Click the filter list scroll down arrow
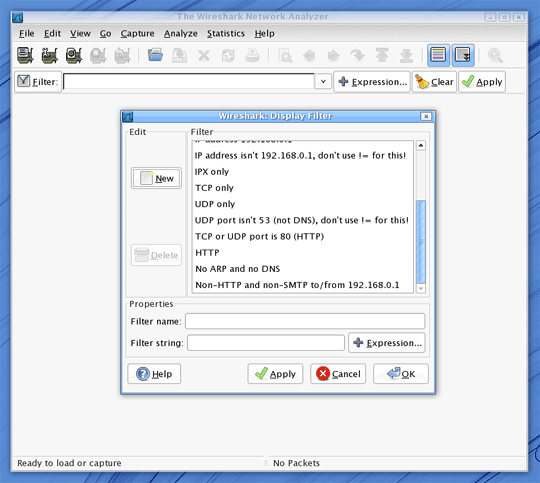 coord(421,288)
